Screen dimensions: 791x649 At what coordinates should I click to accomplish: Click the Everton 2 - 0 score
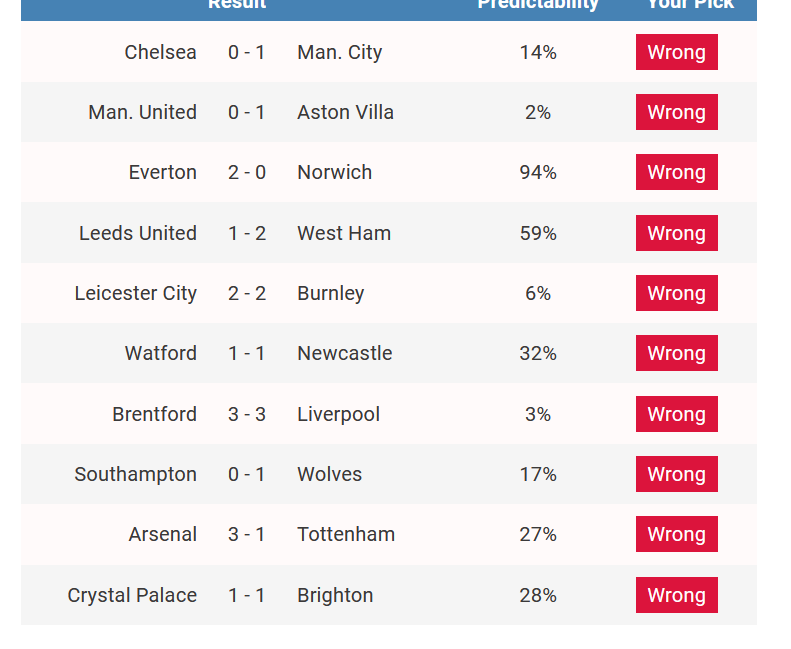pos(247,172)
